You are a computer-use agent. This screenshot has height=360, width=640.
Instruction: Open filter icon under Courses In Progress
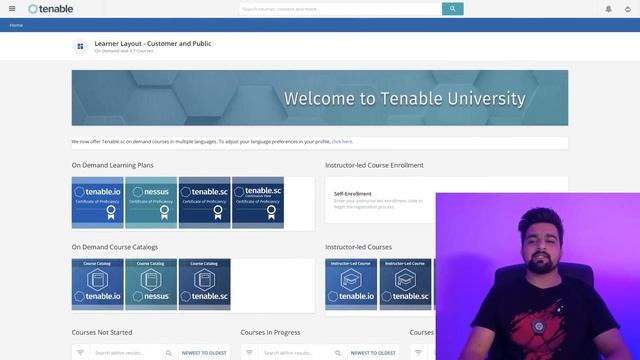click(x=249, y=353)
